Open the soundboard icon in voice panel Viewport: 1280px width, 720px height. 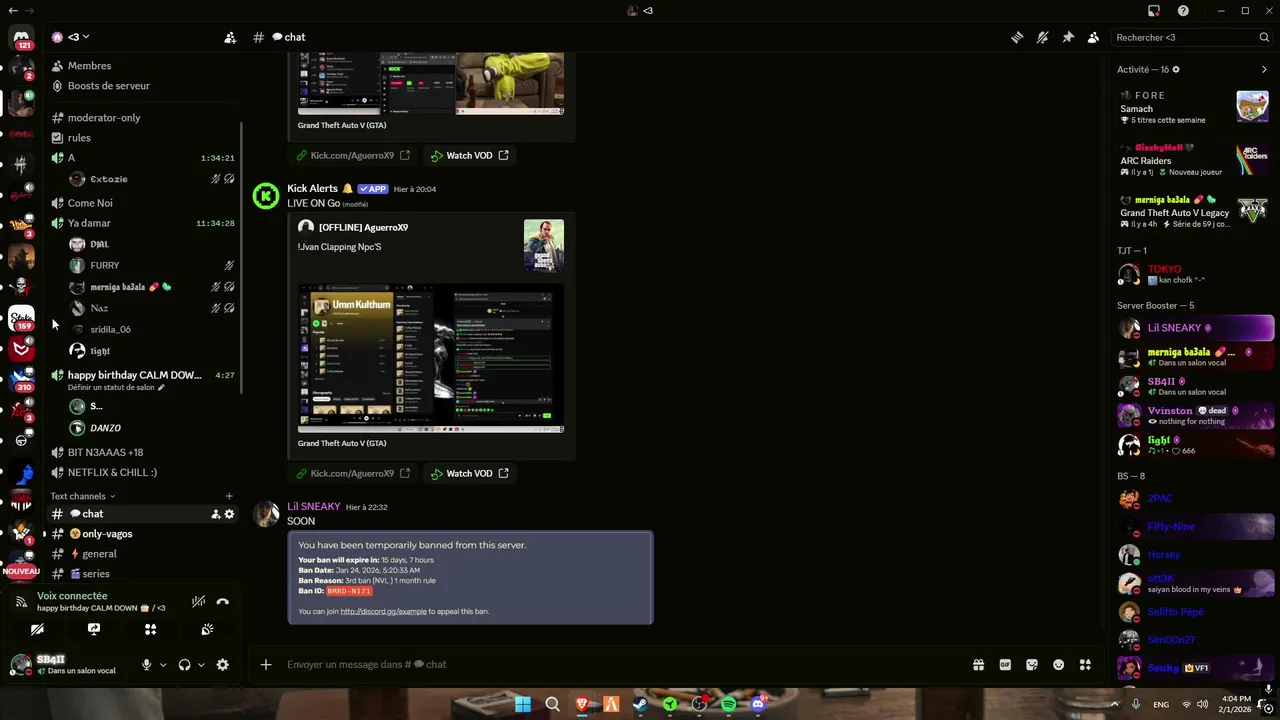point(207,629)
